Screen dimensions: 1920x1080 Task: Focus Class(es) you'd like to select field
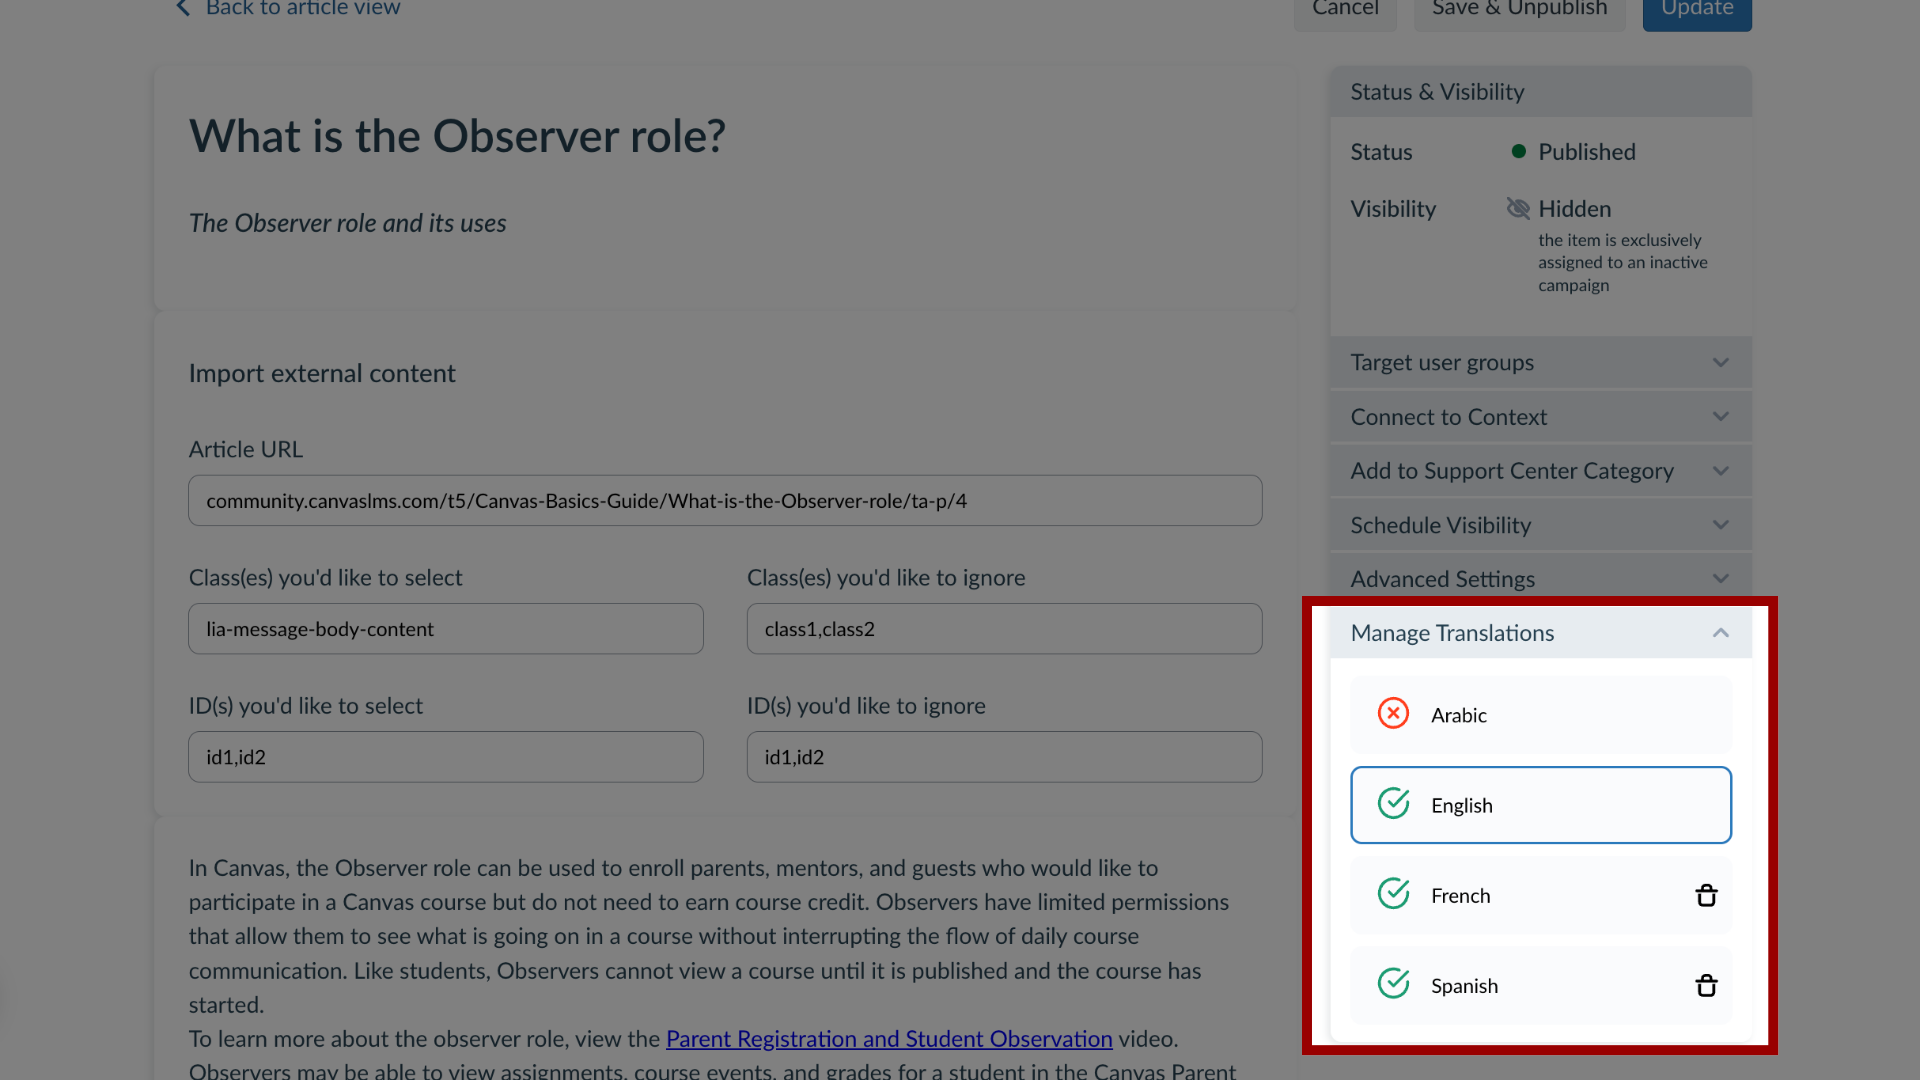point(446,629)
